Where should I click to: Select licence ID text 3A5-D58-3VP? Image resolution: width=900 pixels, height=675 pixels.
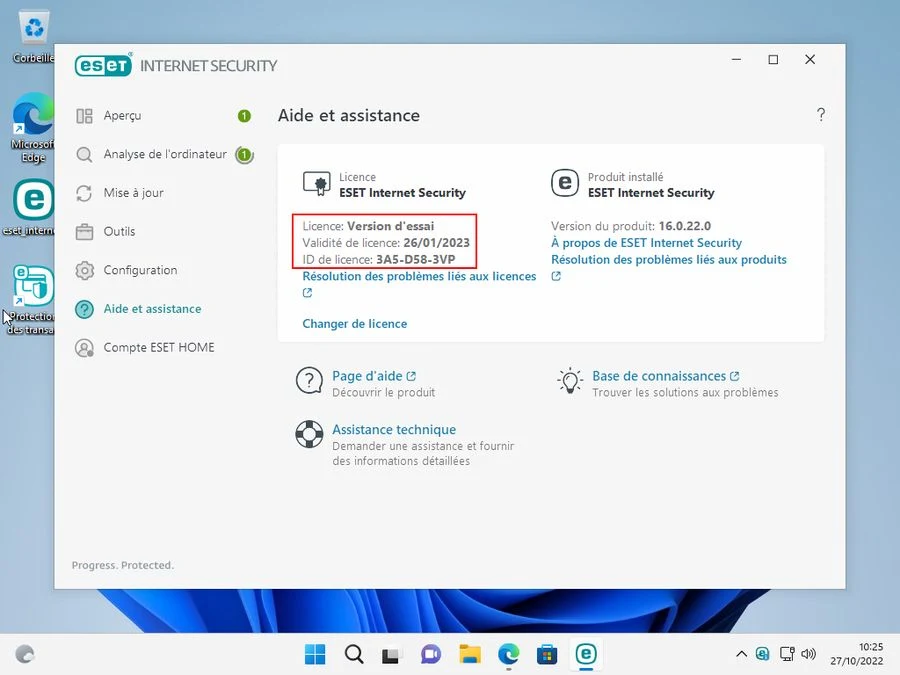pyautogui.click(x=416, y=259)
